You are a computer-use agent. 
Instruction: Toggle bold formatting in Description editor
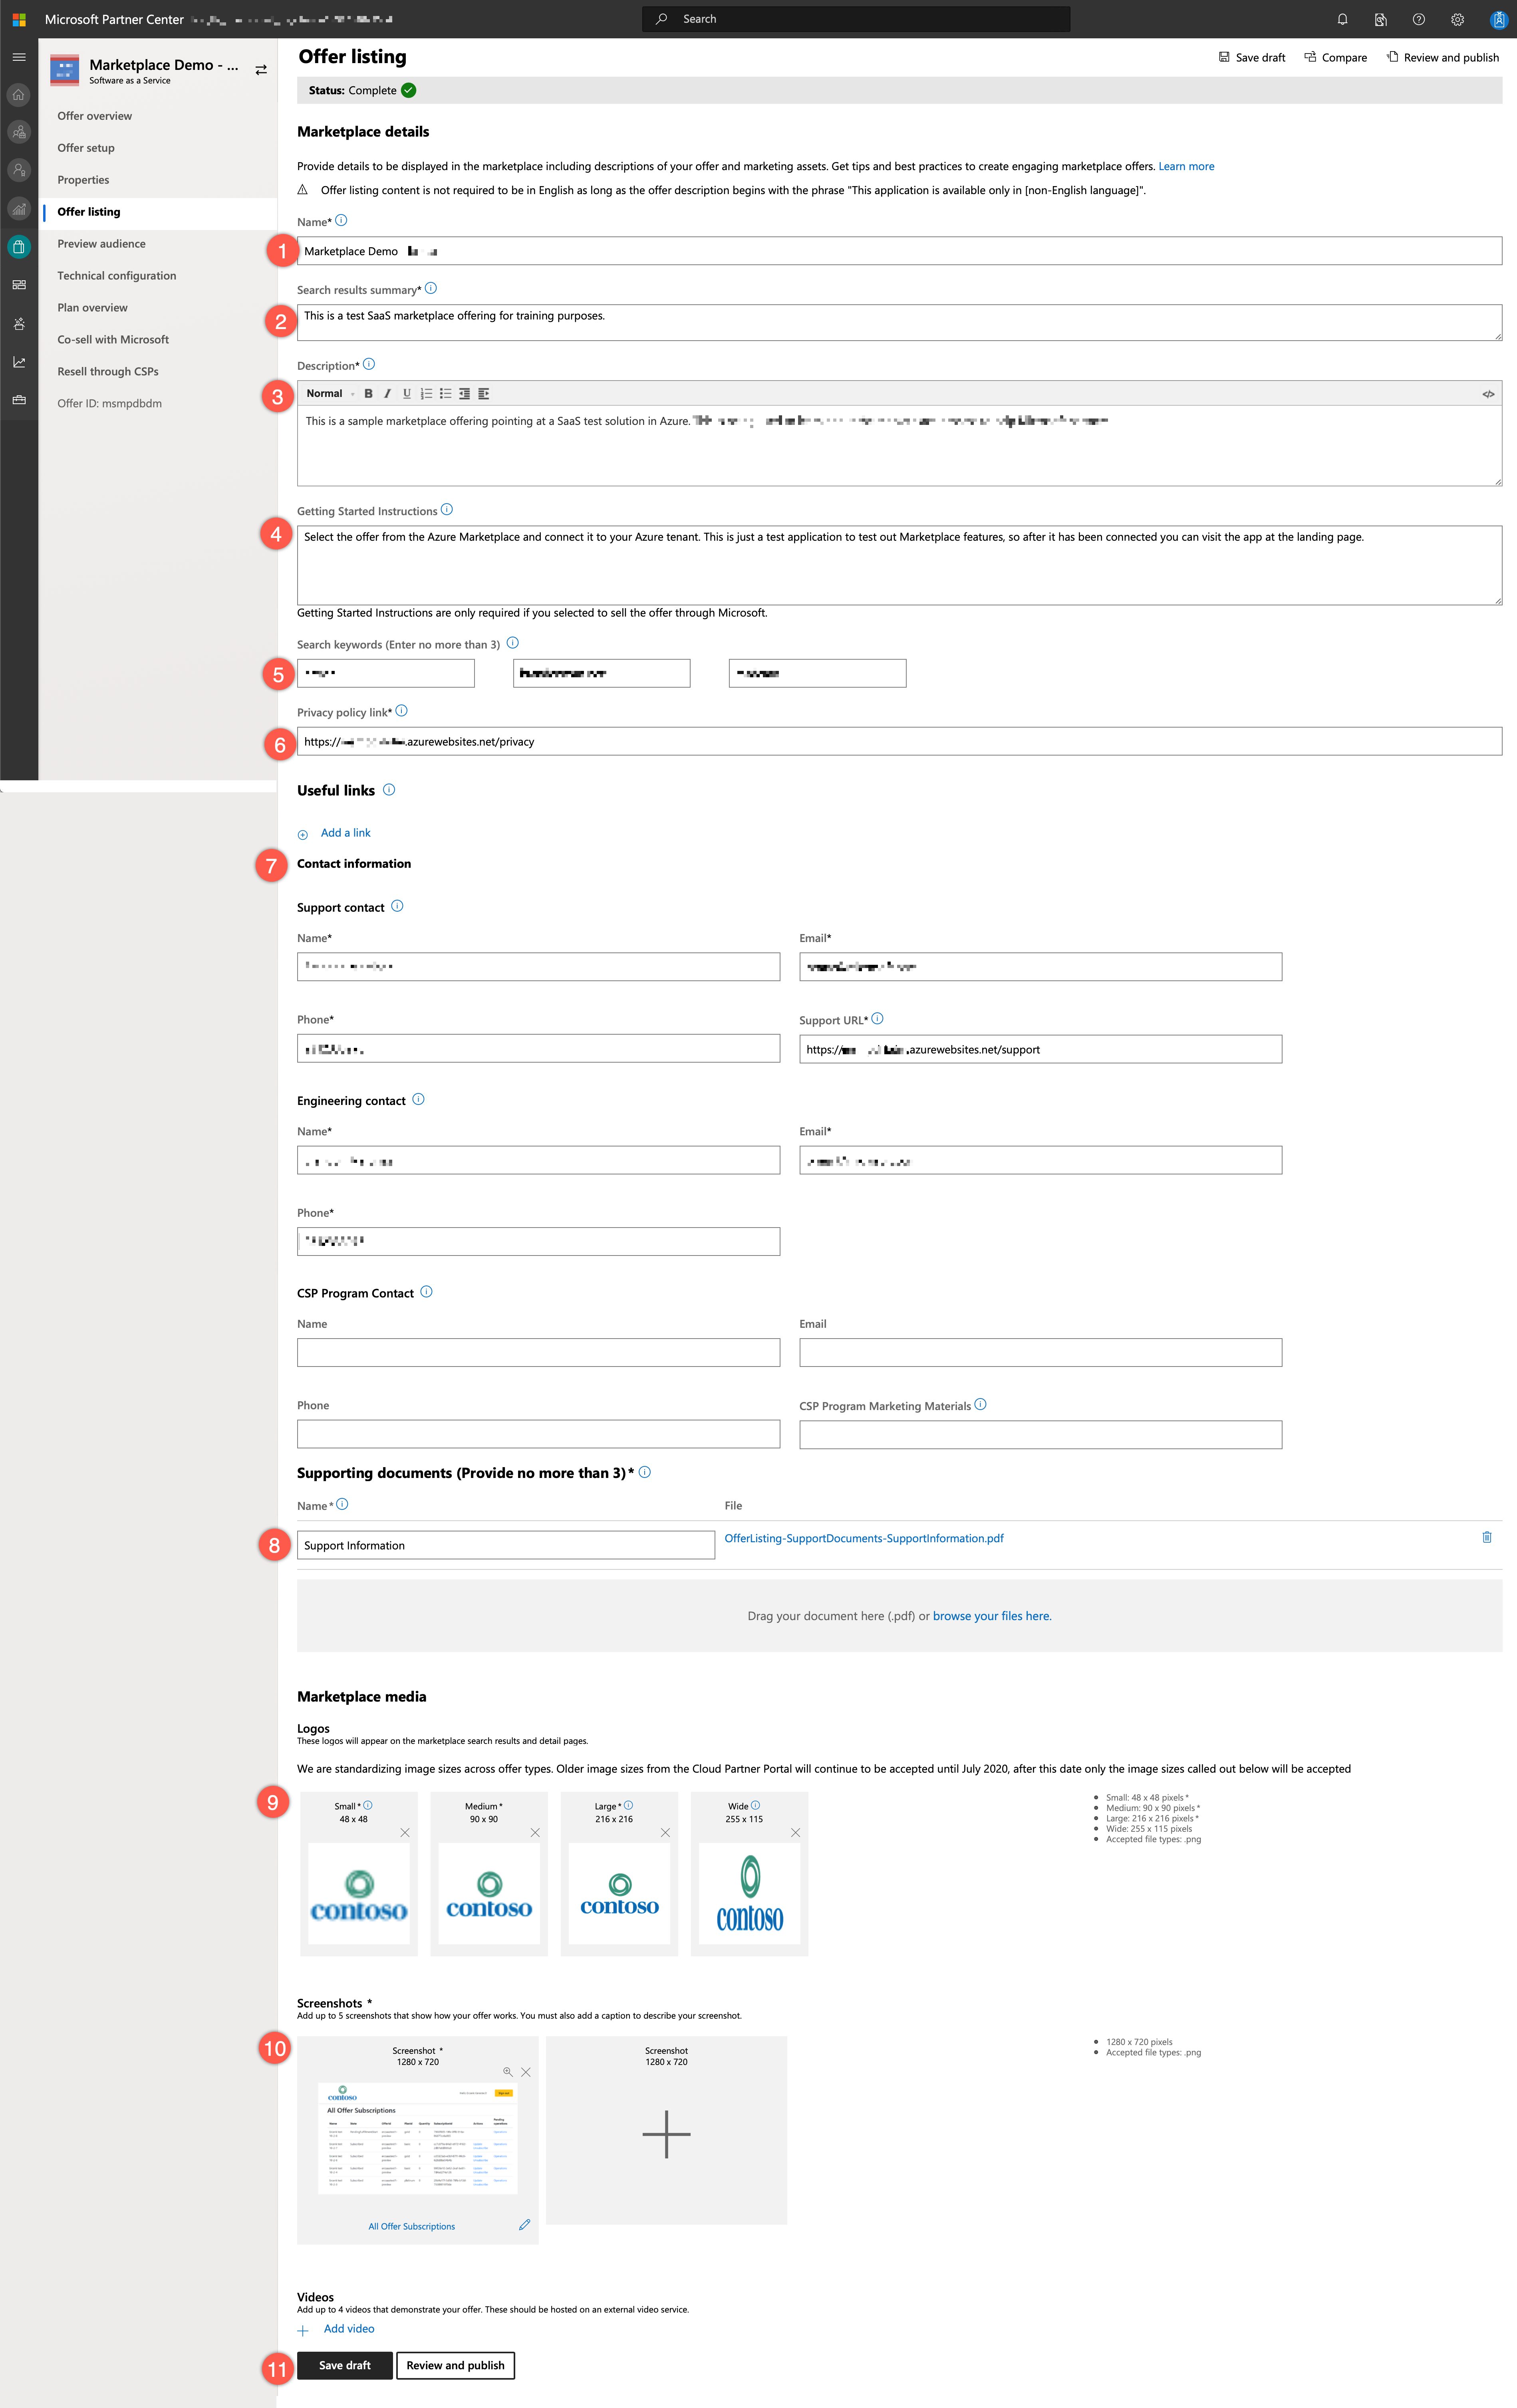[368, 394]
